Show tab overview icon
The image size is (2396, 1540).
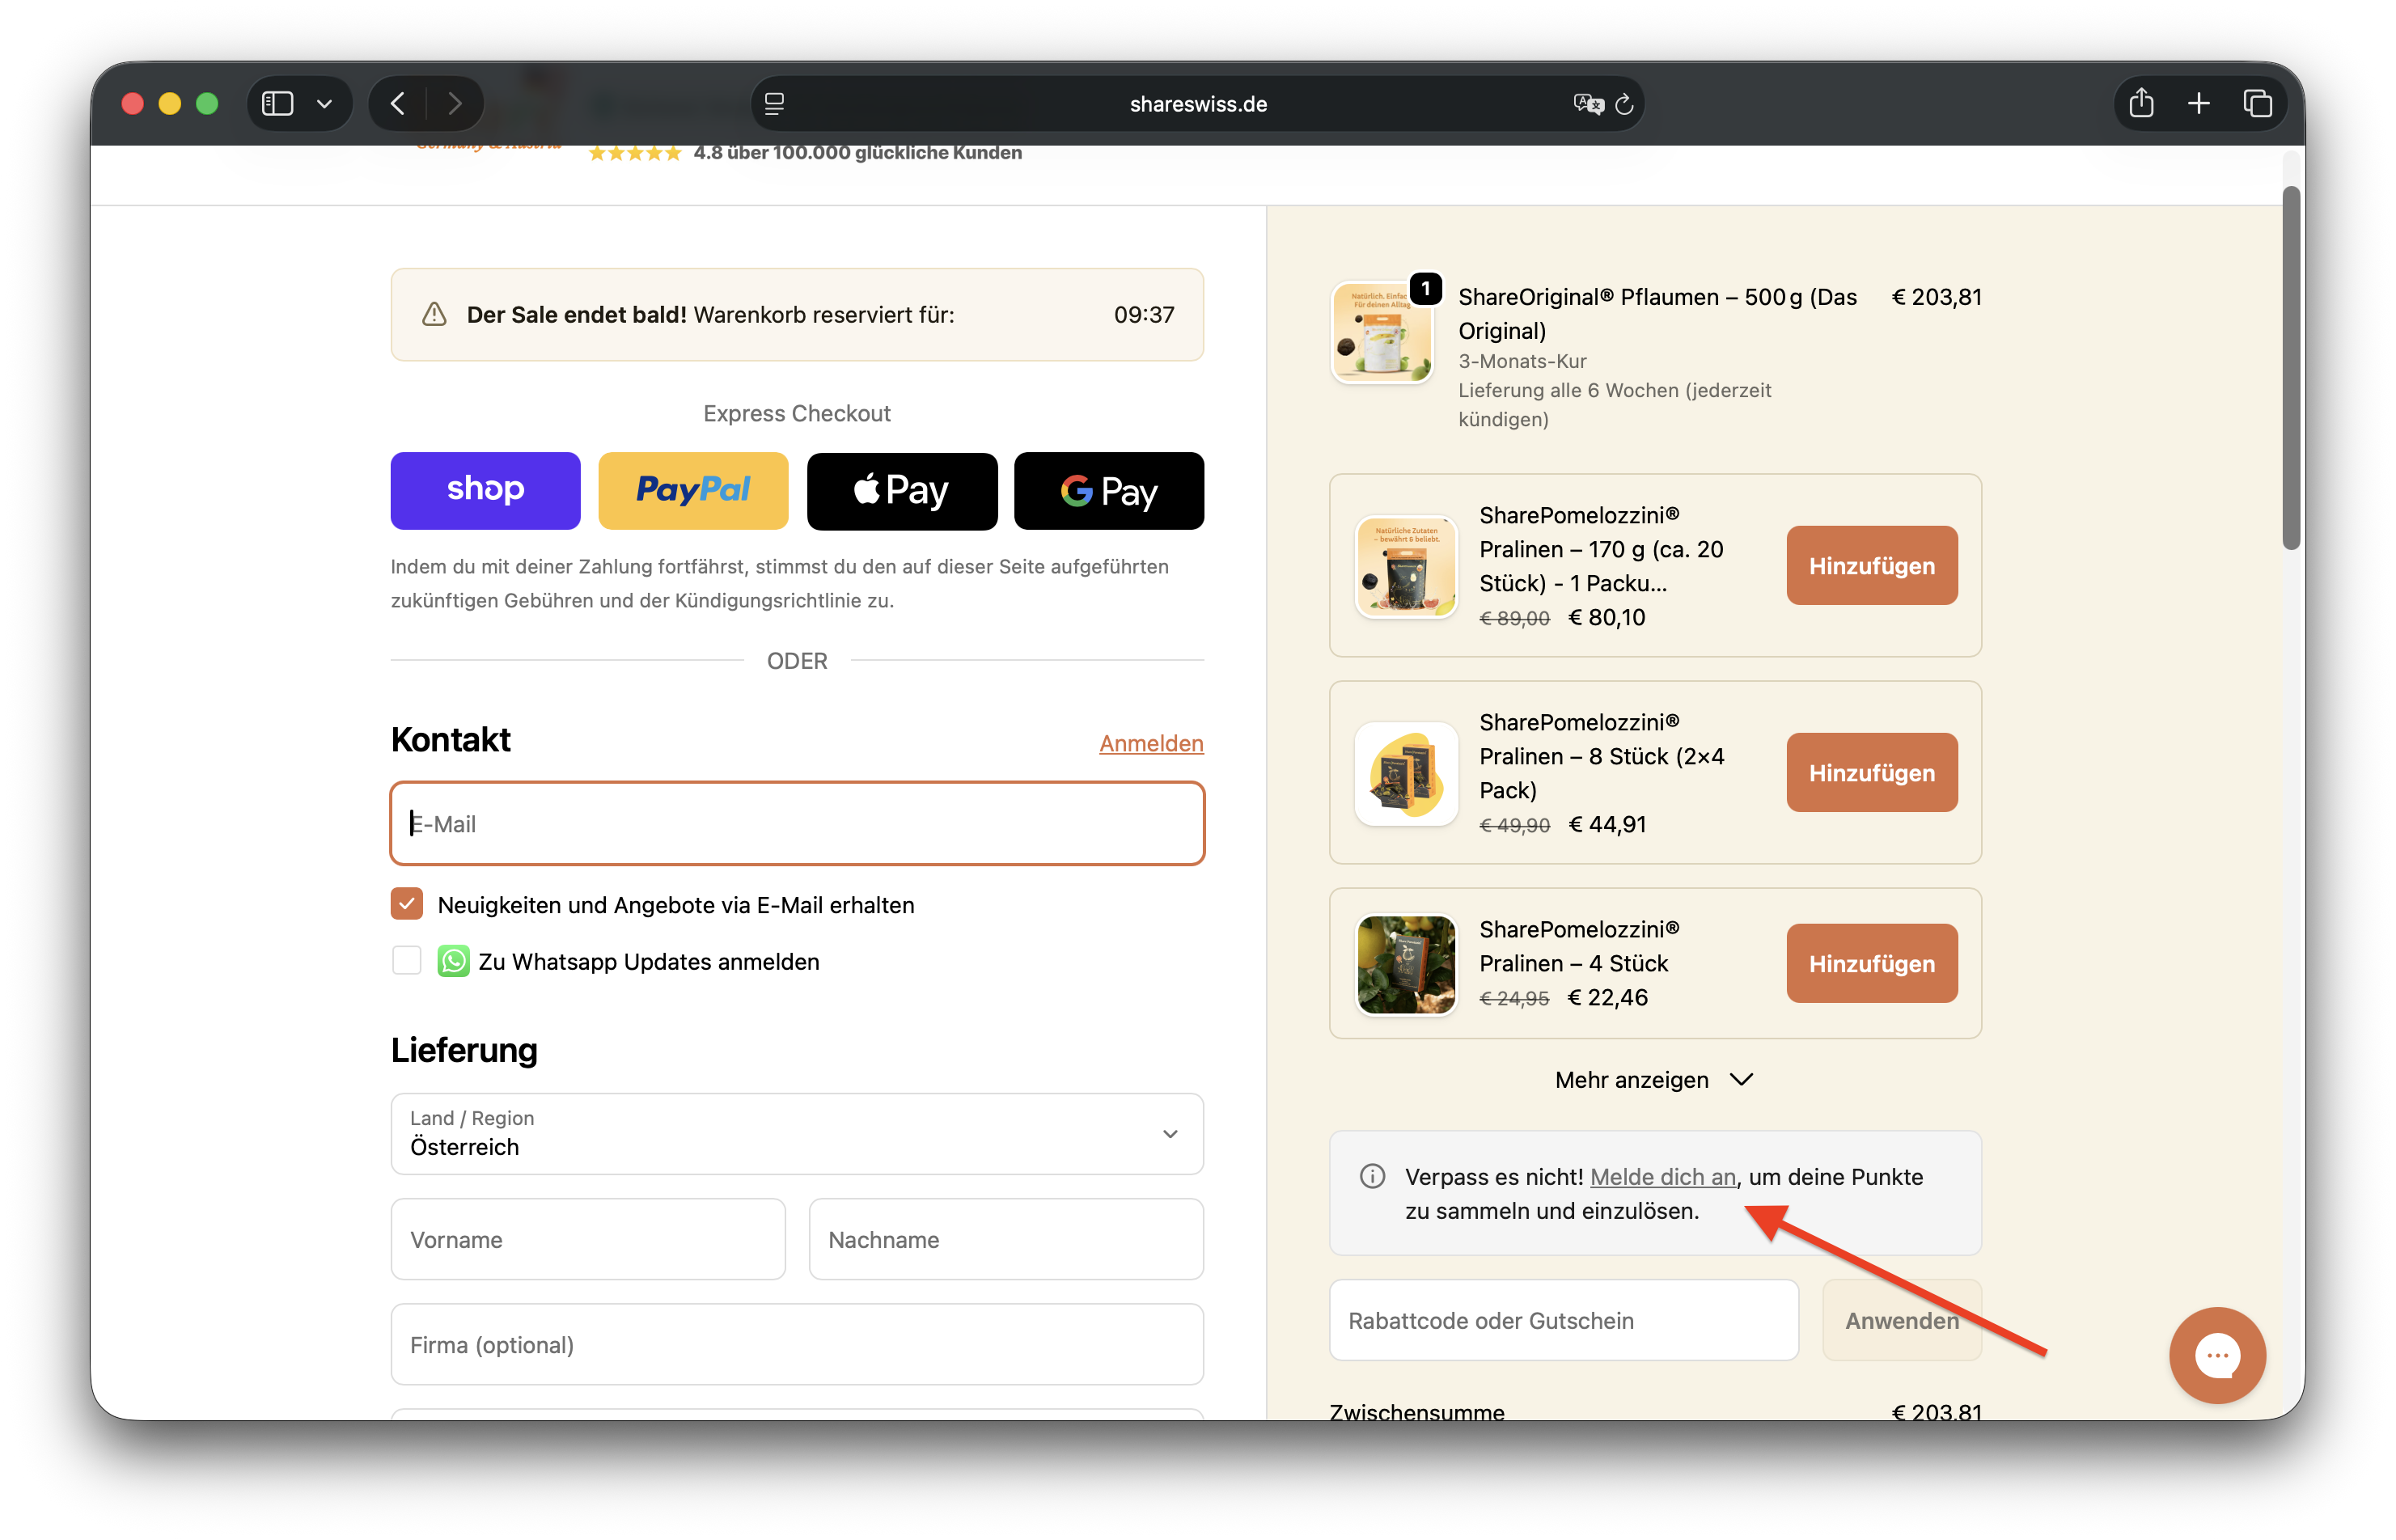2258,104
